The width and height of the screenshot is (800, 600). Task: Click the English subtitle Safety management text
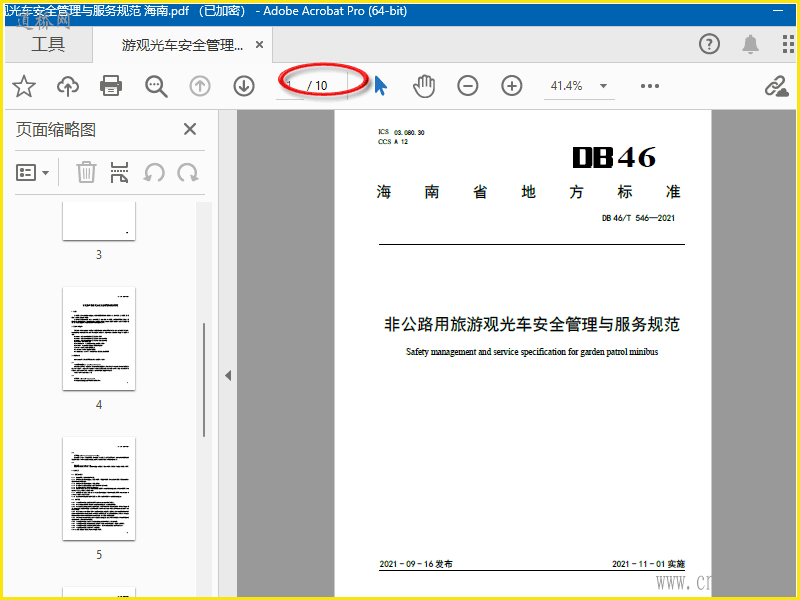point(532,352)
